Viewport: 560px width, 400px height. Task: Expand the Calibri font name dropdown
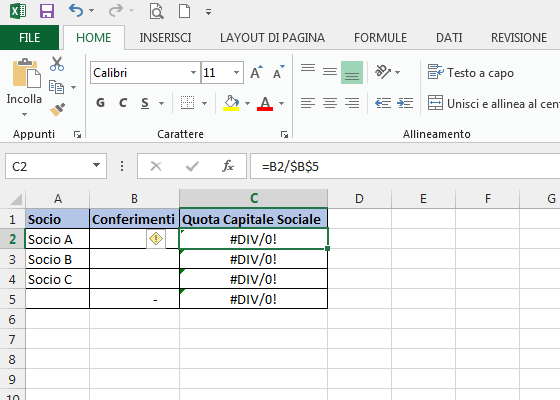pyautogui.click(x=193, y=73)
